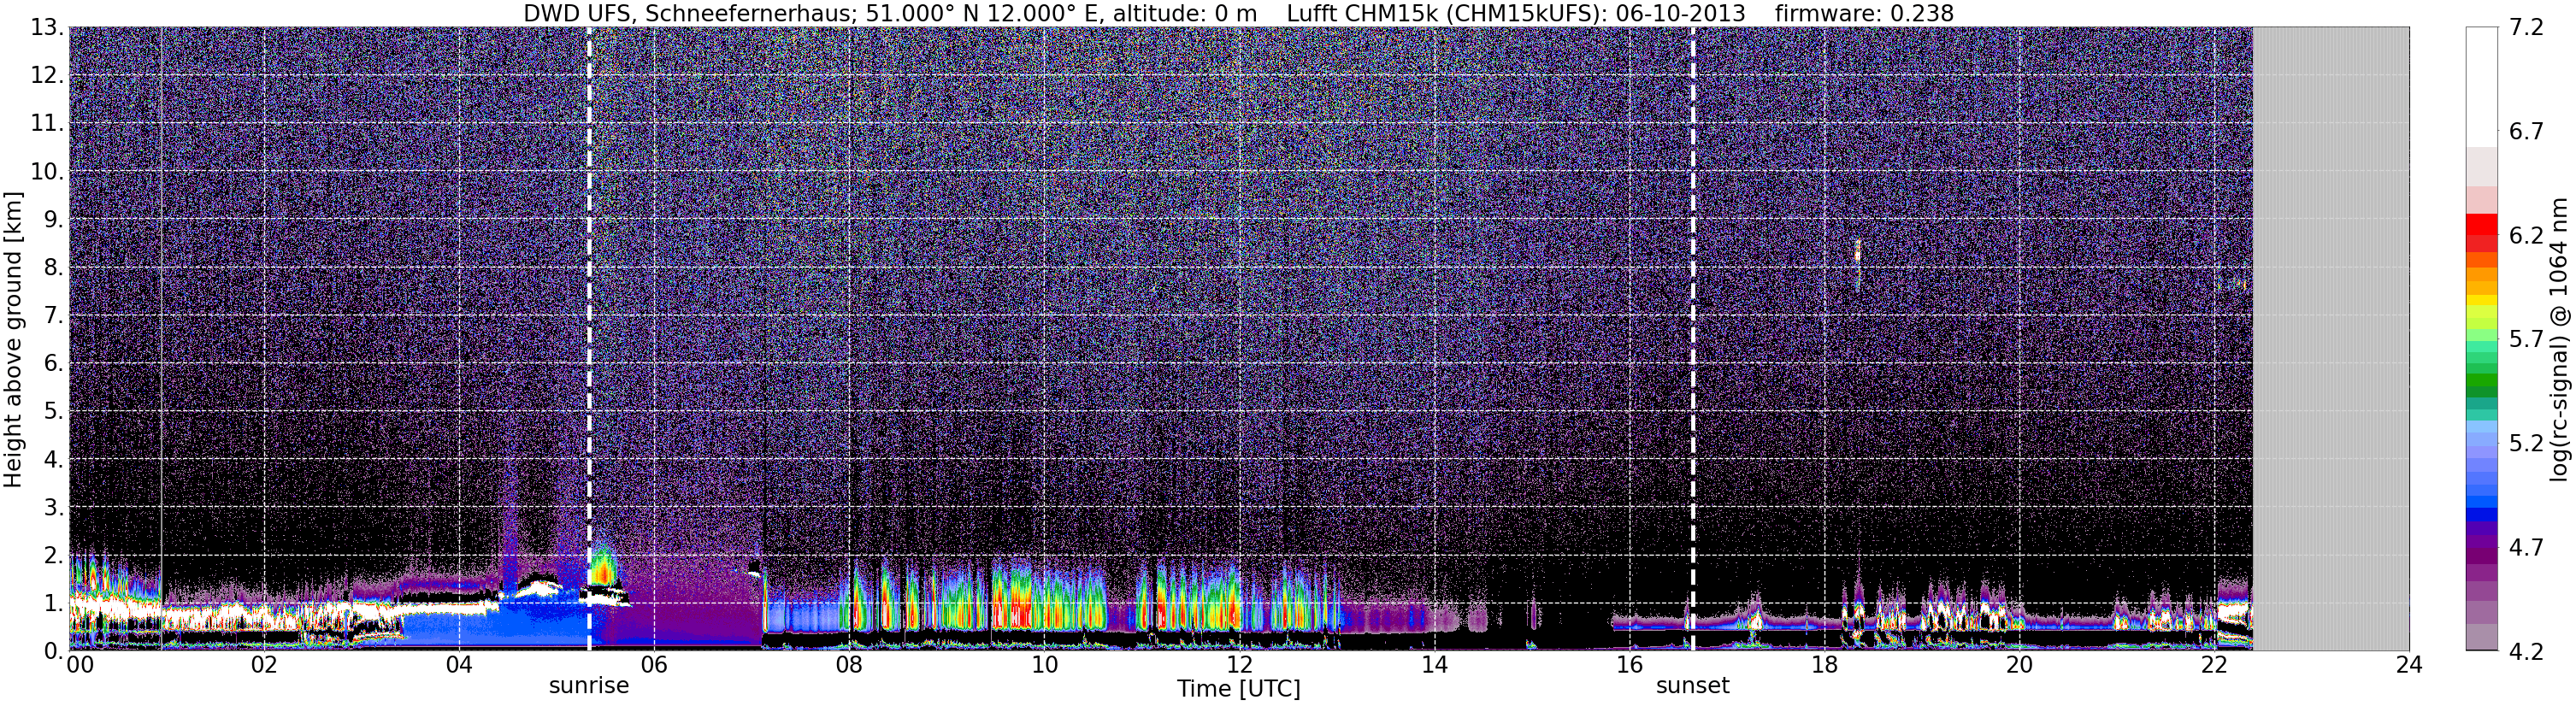Viewport: 2576px width, 706px height.
Task: Click the time axis tick label "24"
Action: tap(2409, 666)
